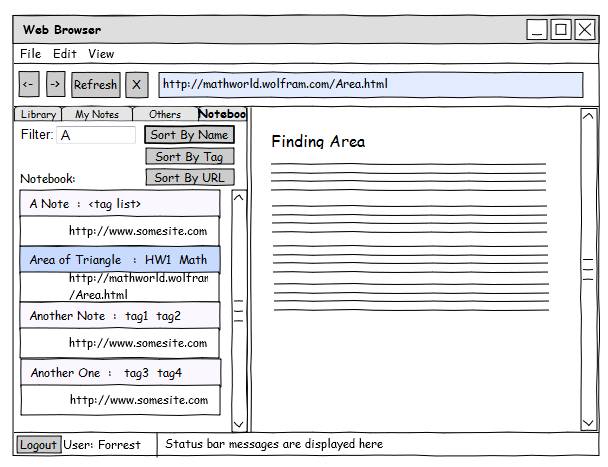Screen dimensions: 608x467
Task: Click the 'Finding Area' page heading
Action: pos(318,141)
